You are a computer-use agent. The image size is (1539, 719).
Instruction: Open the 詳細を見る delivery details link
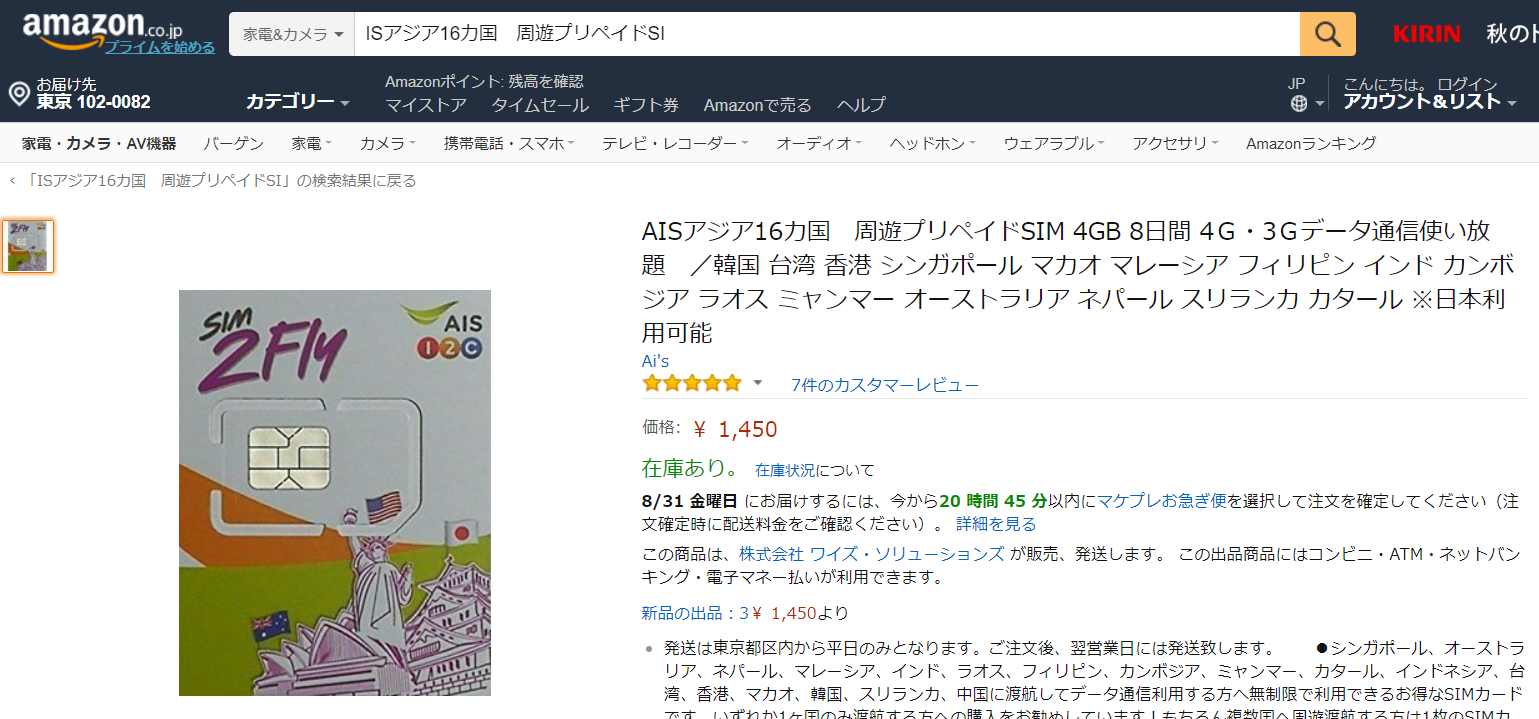(996, 524)
